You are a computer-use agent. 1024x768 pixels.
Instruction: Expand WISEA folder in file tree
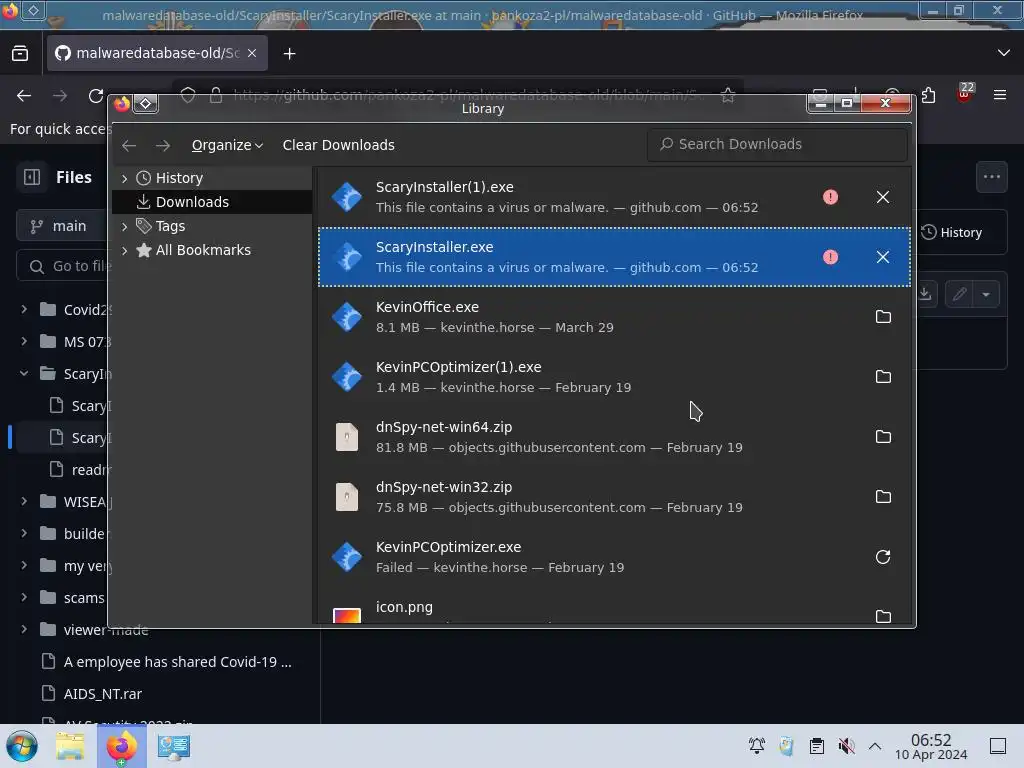pos(24,502)
